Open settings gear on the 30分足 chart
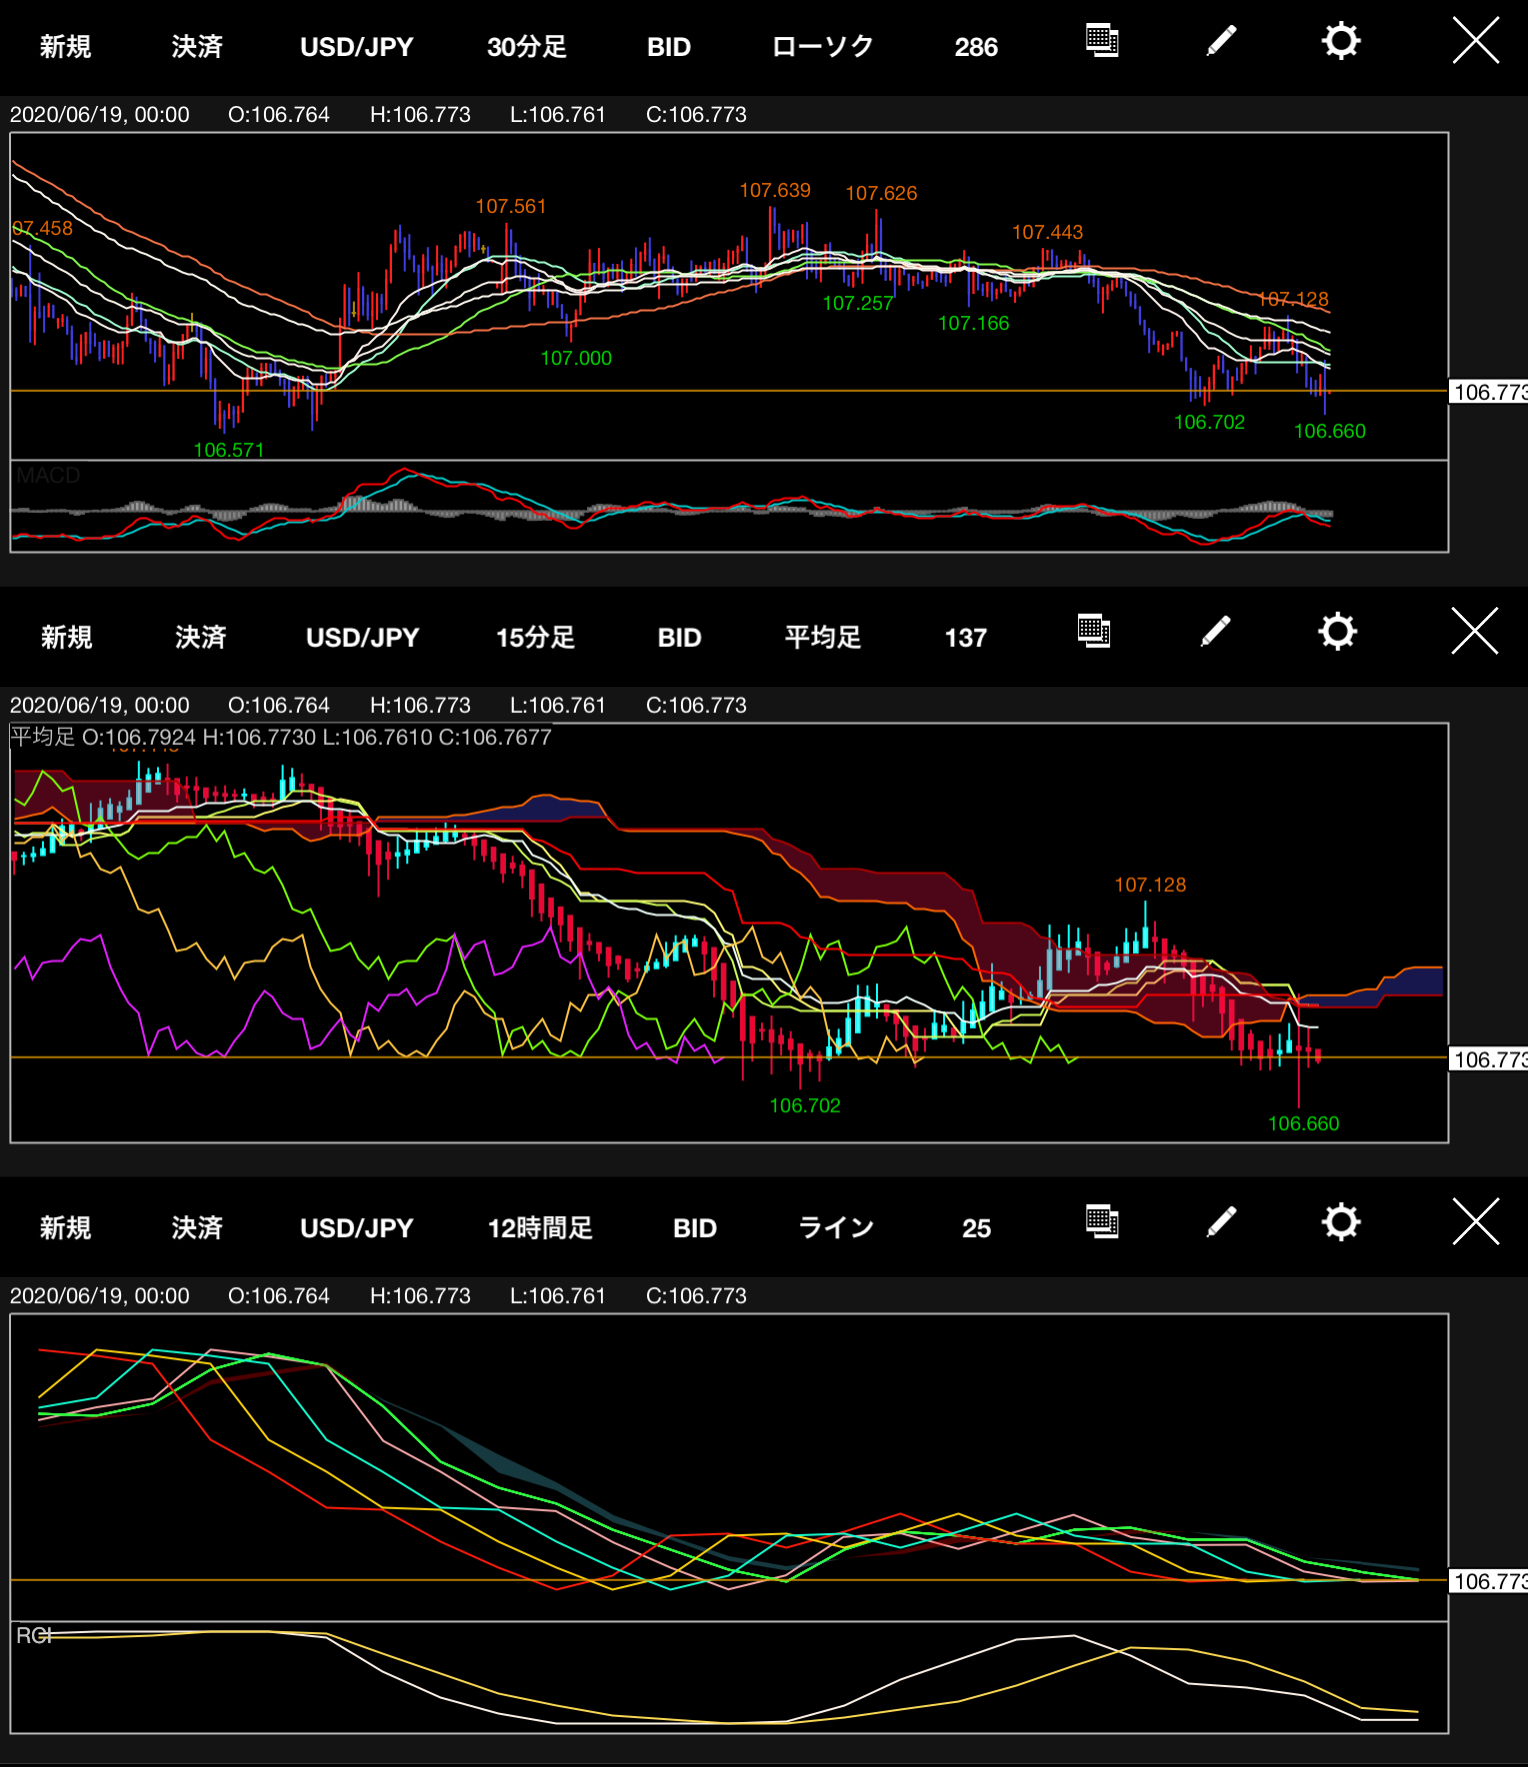1528x1767 pixels. pos(1340,42)
